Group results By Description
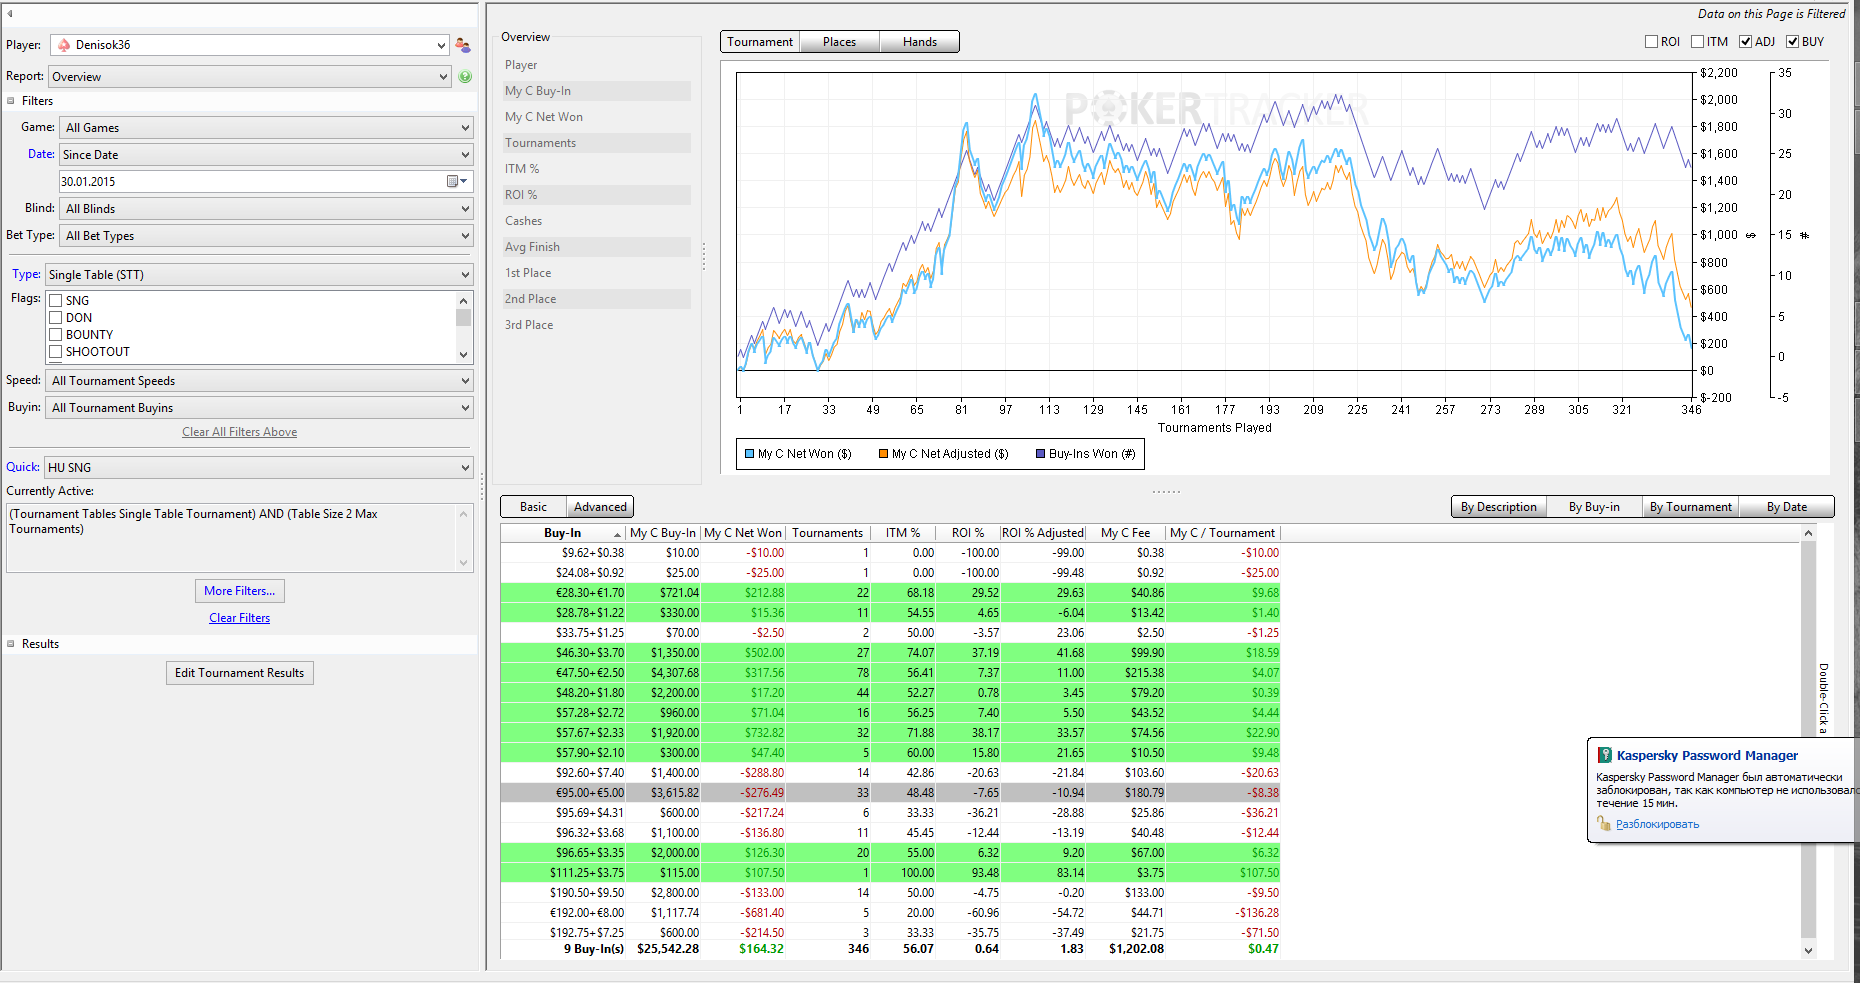 click(x=1499, y=507)
